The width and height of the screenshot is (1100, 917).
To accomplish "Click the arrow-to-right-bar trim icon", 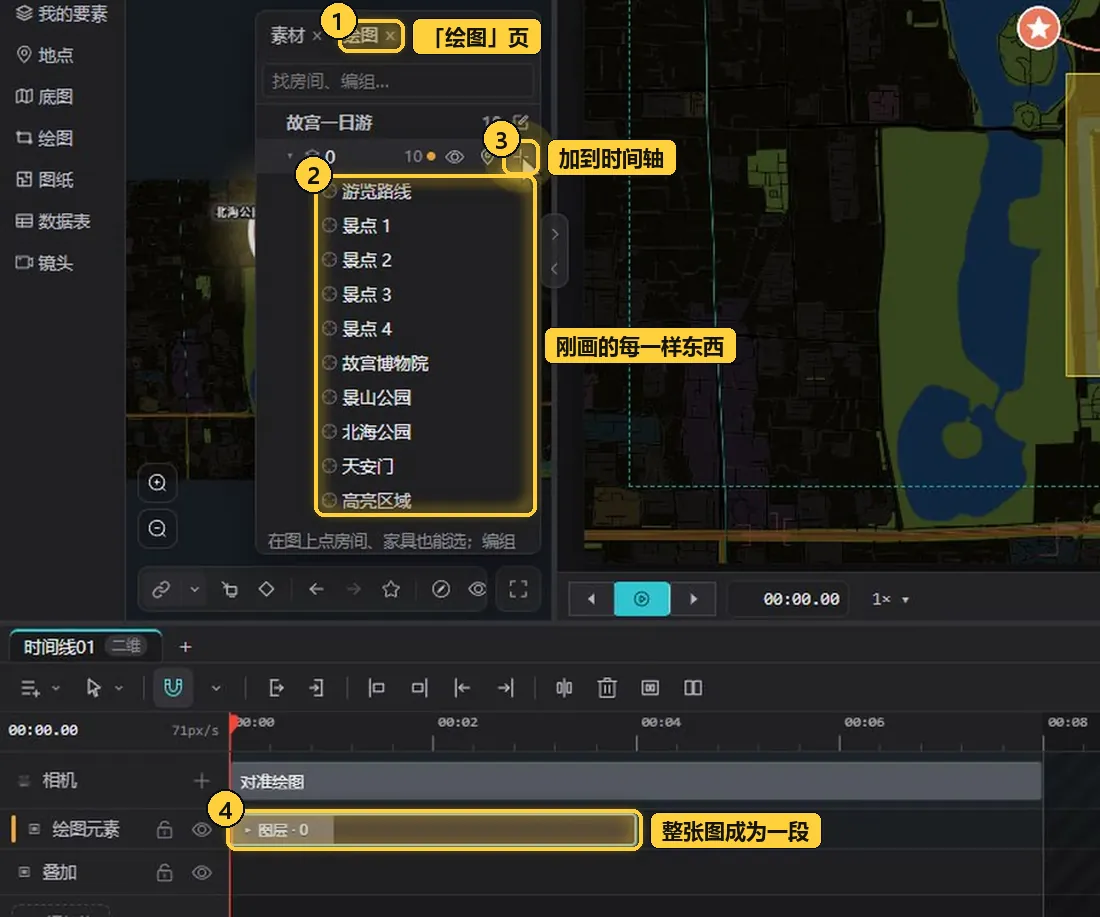I will coord(506,688).
